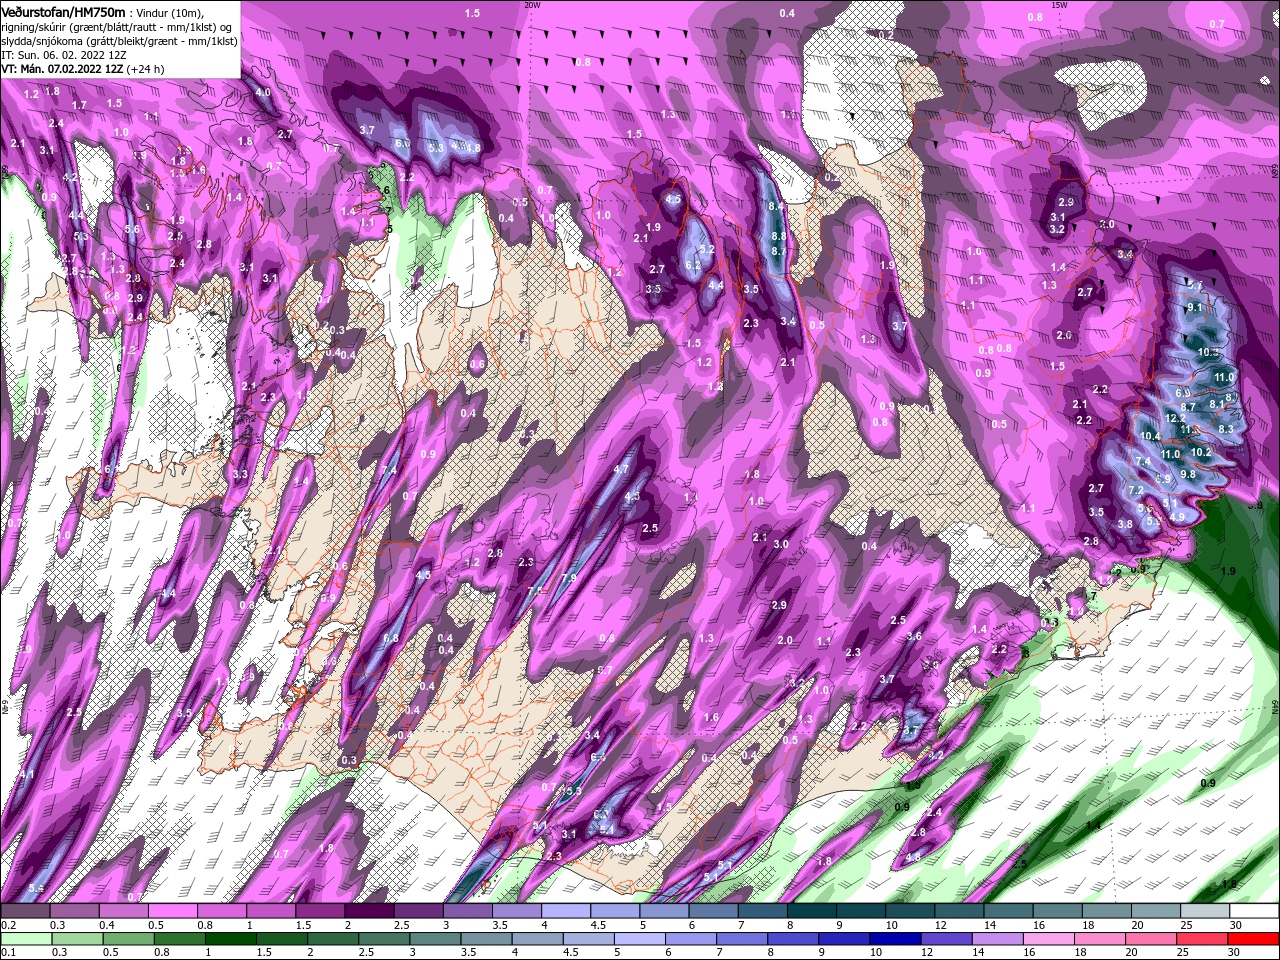Image resolution: width=1280 pixels, height=960 pixels.
Task: Click the magenta 0.5 snow legend swatch
Action: point(175,911)
